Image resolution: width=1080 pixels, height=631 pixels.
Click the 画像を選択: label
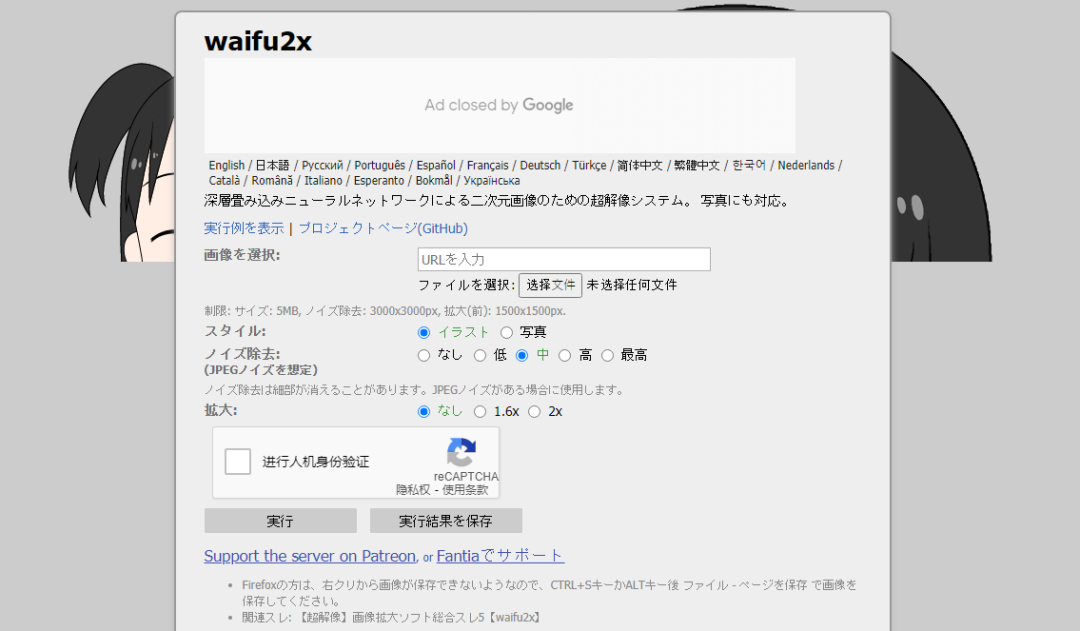click(x=242, y=255)
